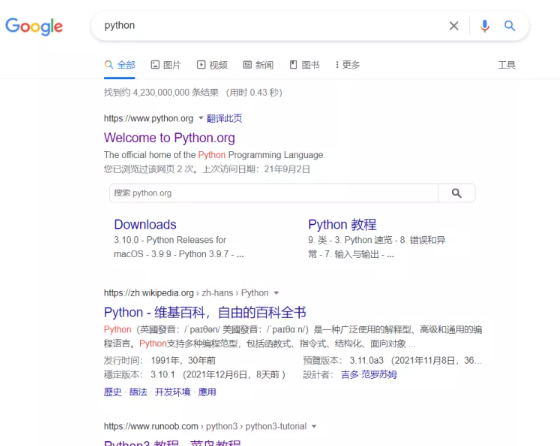
Task: Click result count text 4,230,000,000
Action: tap(161, 93)
